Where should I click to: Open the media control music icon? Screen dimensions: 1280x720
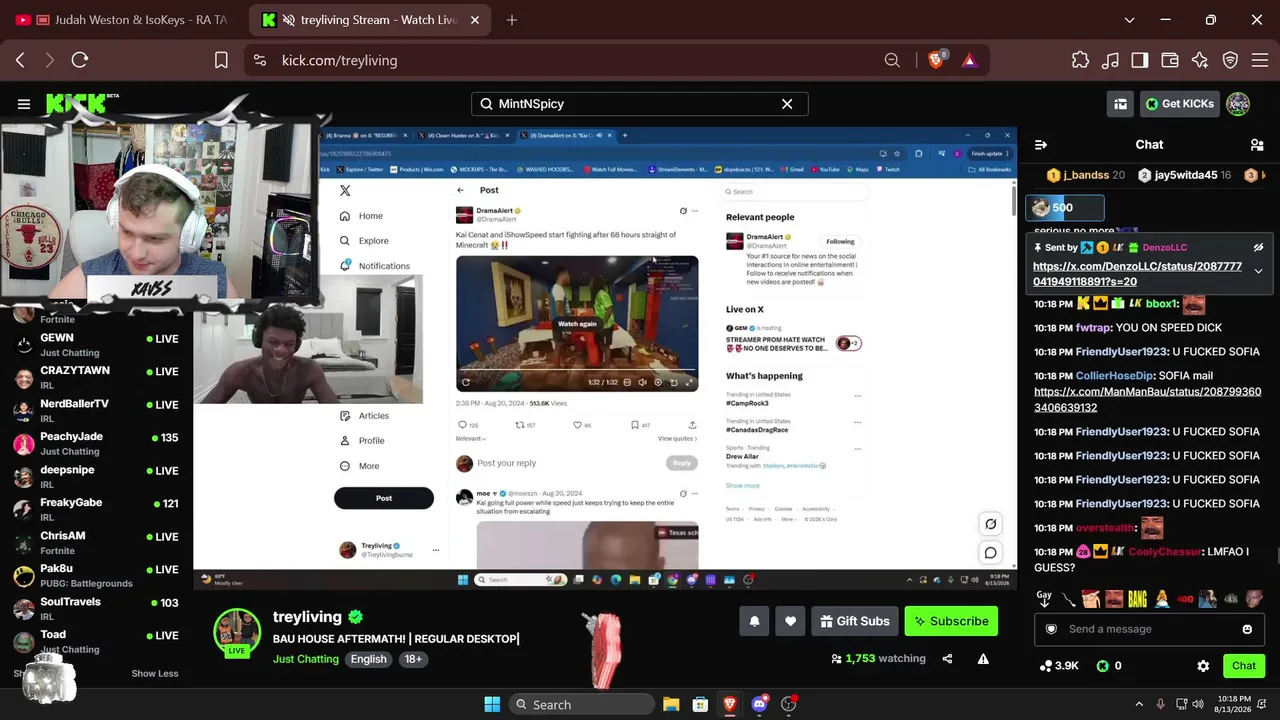click(1110, 60)
